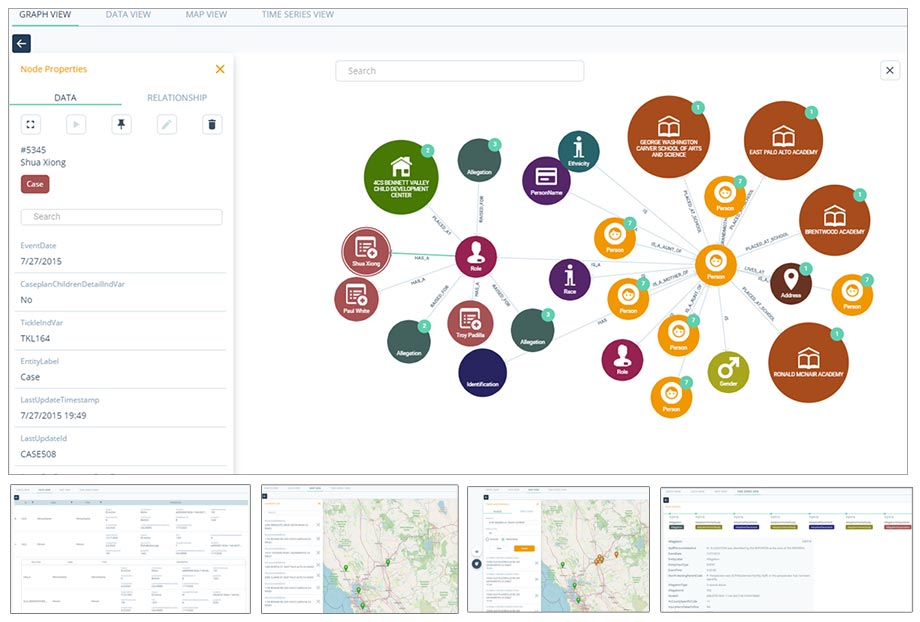
Task: Click the node ID #5345 text
Action: coord(33,150)
